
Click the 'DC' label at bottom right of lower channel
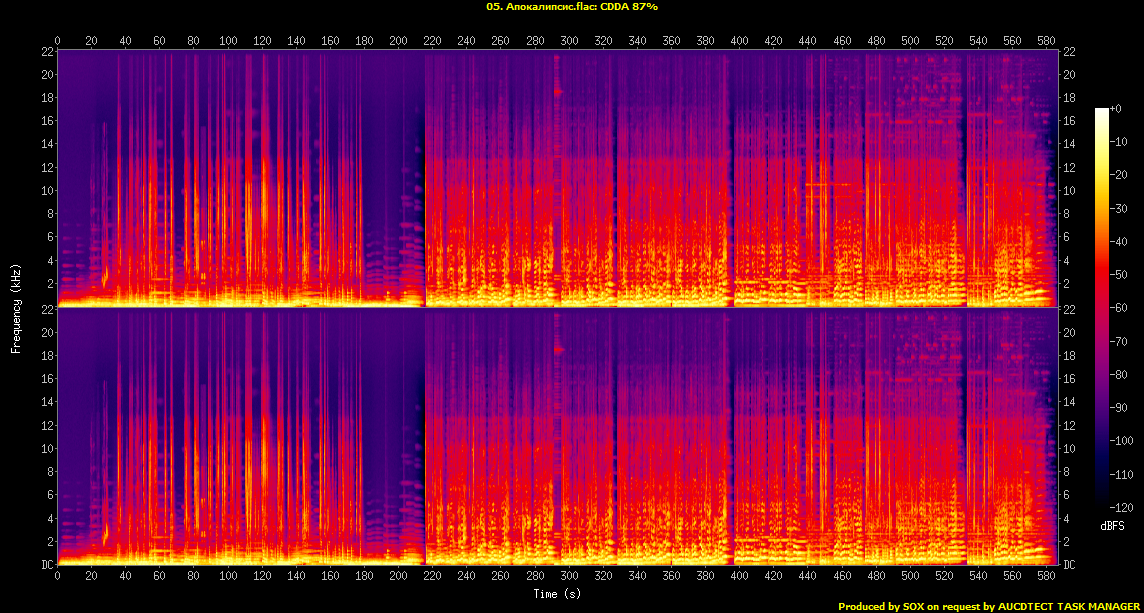[x=1069, y=565]
